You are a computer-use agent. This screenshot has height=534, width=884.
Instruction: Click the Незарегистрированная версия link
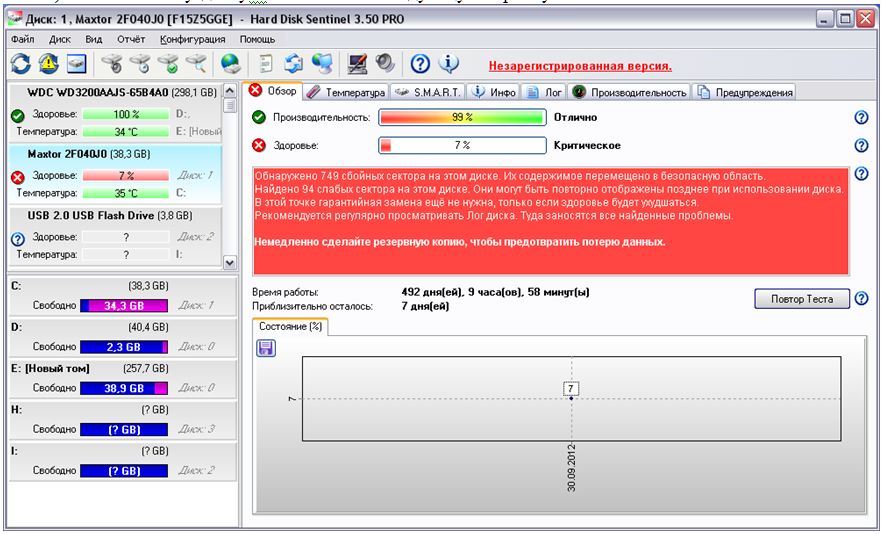click(580, 66)
